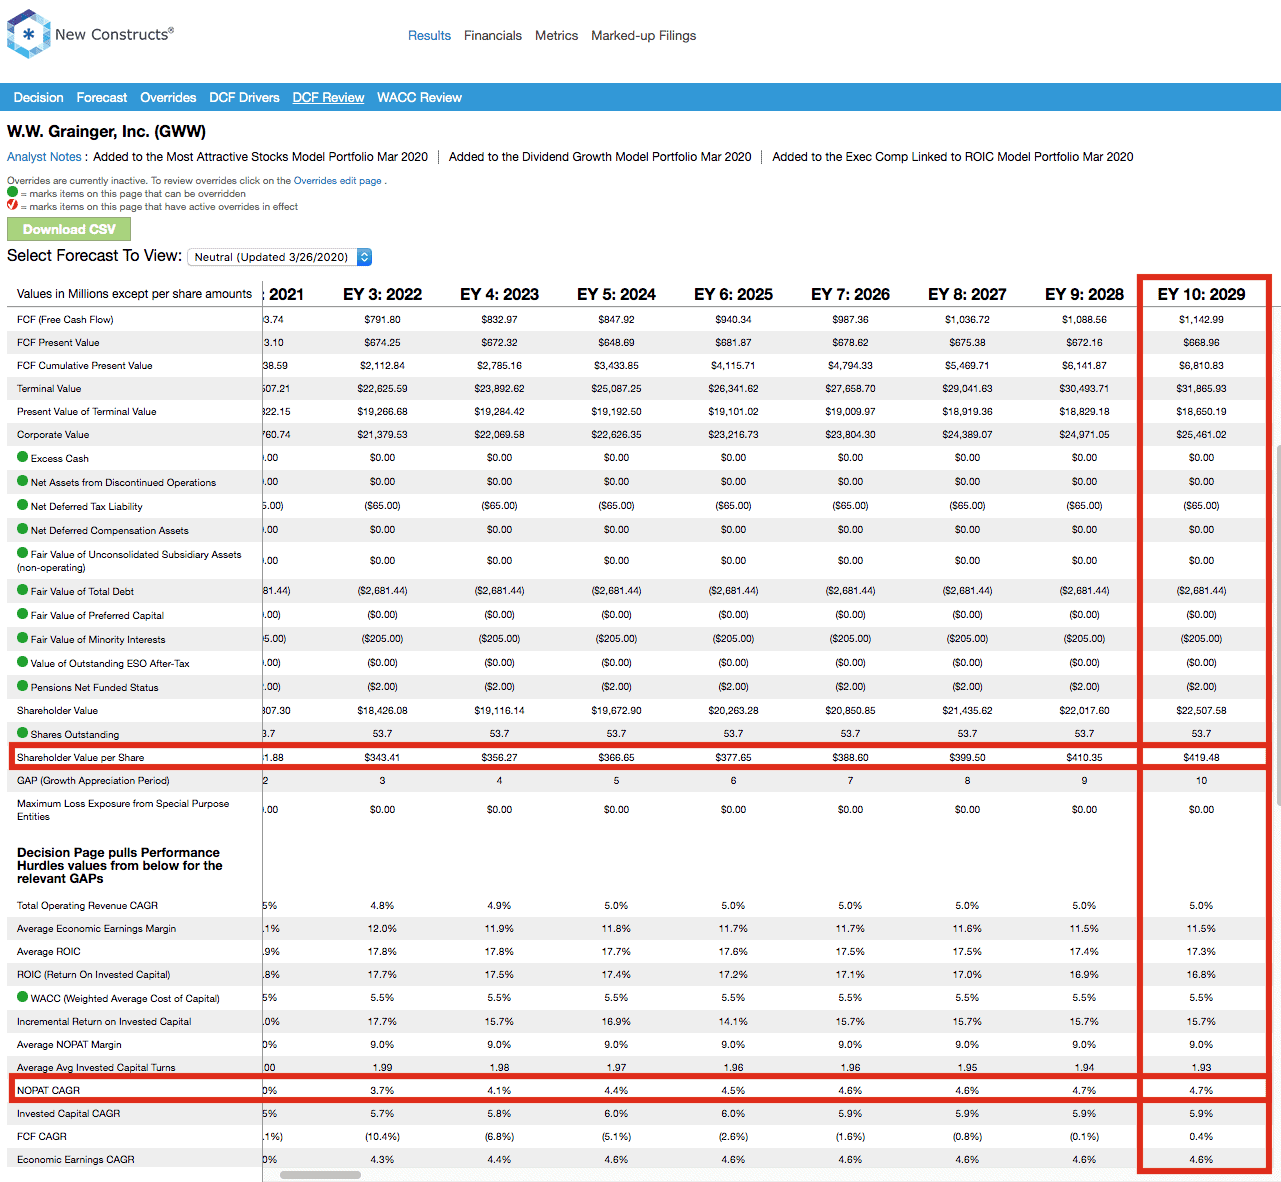Click green dot beside Net Deferred Compensation Assets
Image resolution: width=1281 pixels, height=1182 pixels.
pos(22,529)
